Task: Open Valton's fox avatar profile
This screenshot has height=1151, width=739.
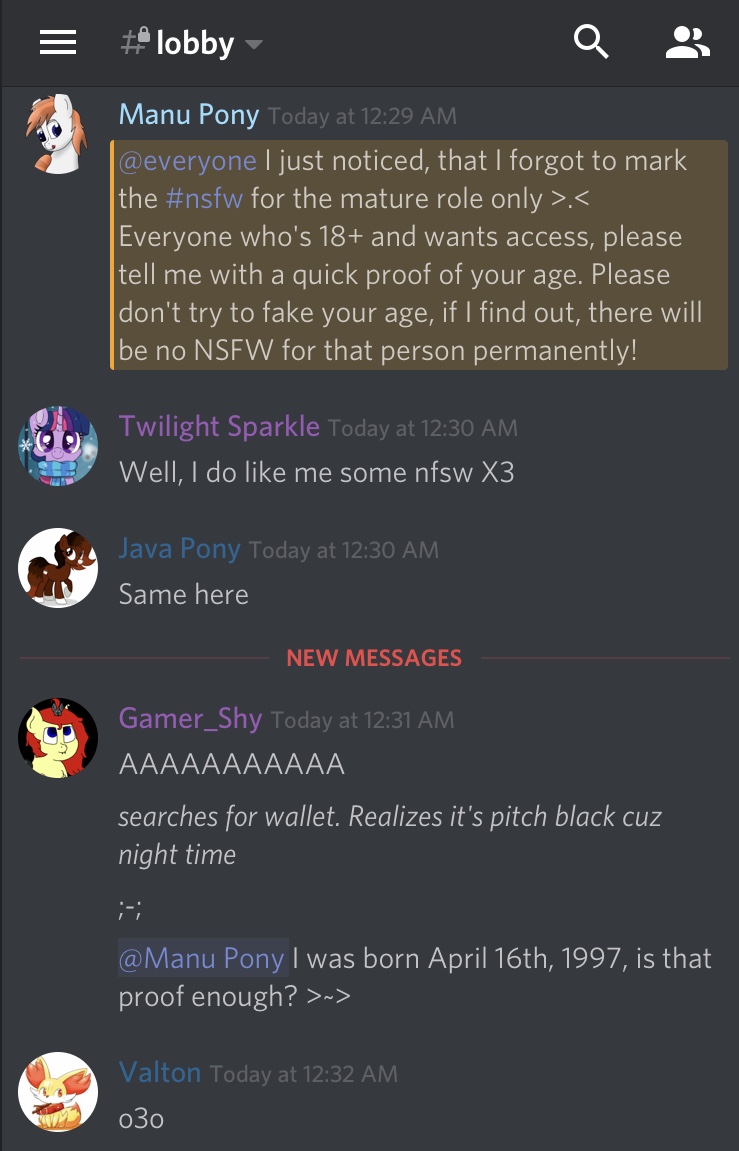Action: click(x=58, y=1092)
